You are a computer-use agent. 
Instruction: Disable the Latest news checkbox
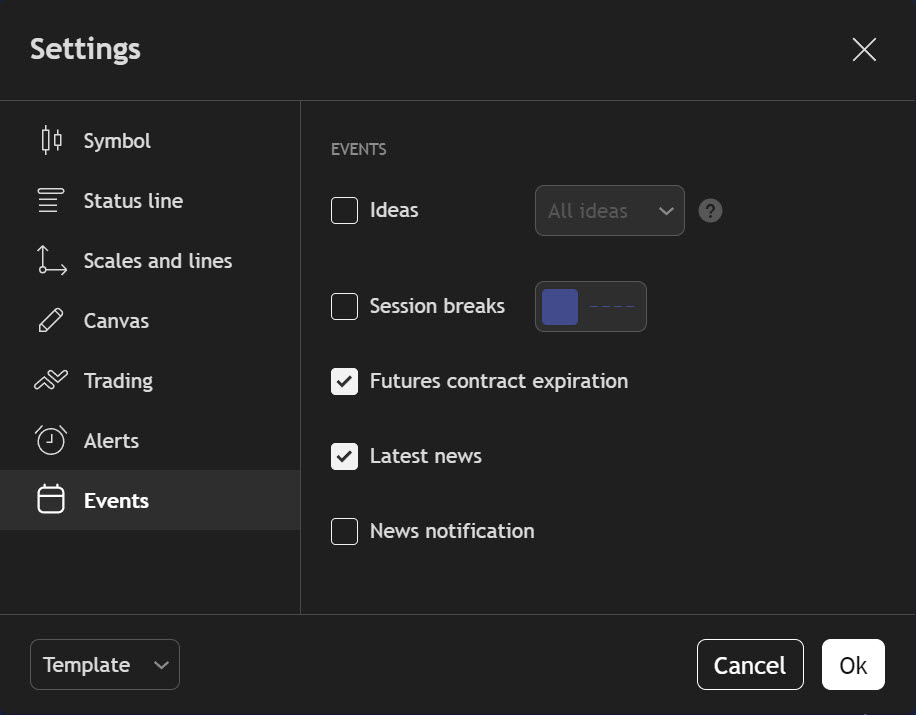(x=344, y=456)
